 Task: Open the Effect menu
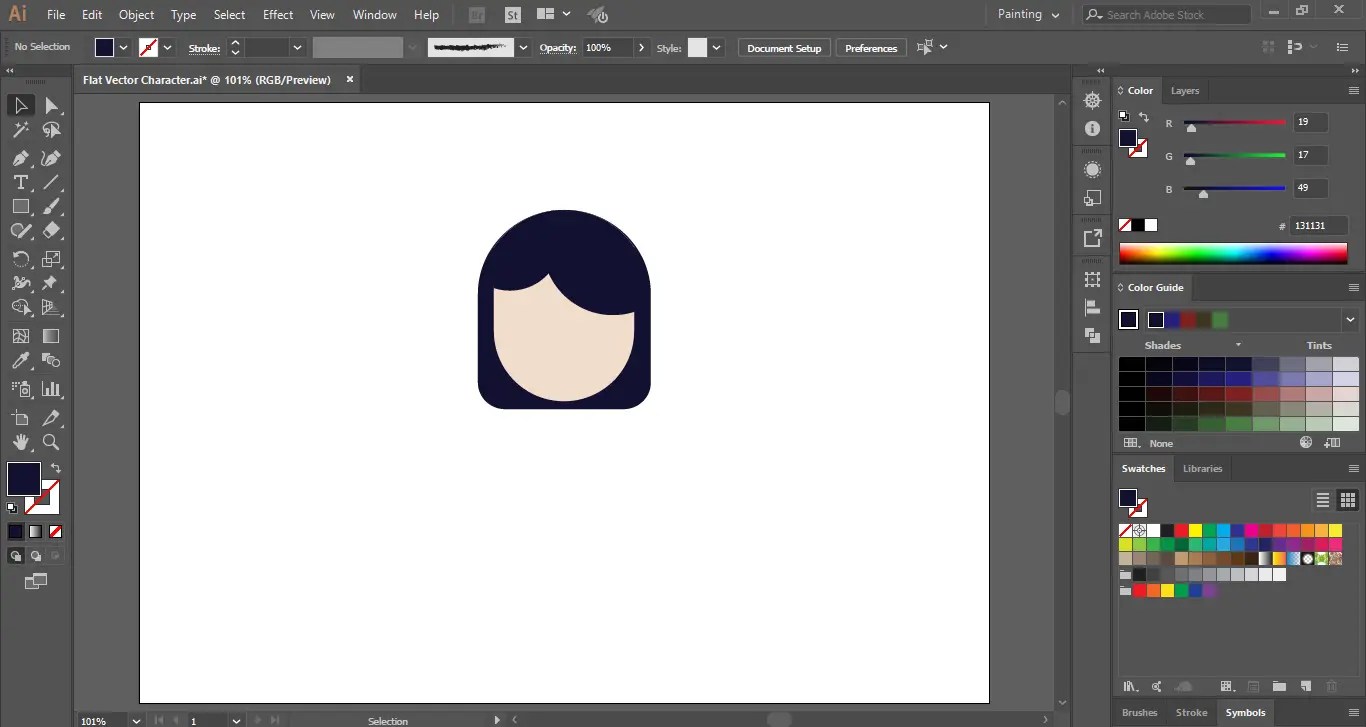tap(278, 15)
